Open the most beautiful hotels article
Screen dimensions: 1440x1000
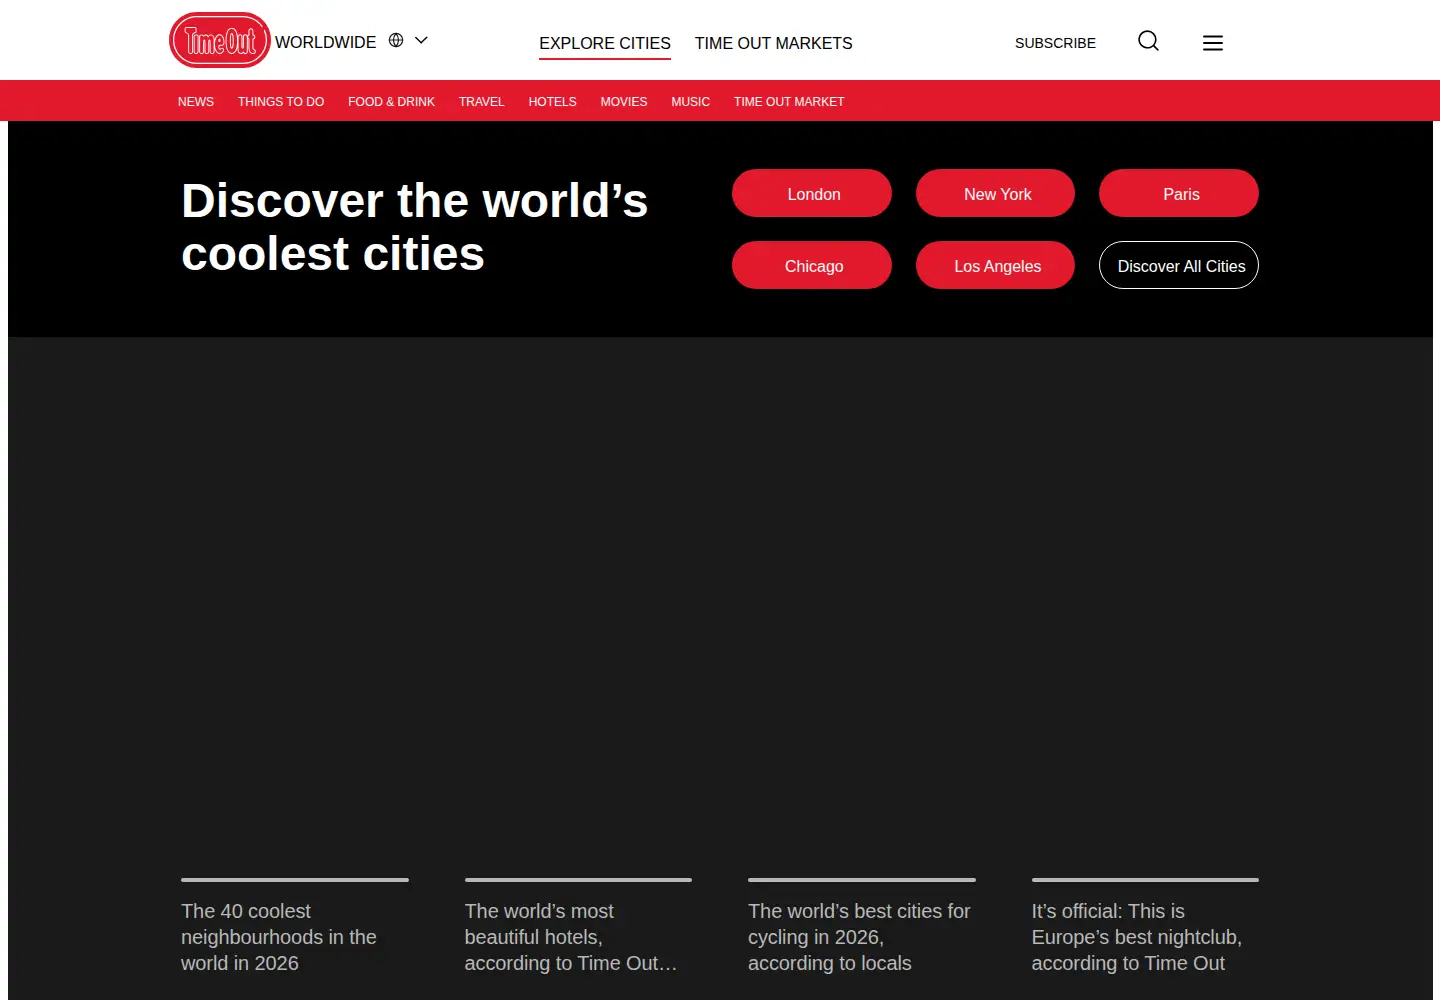point(571,937)
